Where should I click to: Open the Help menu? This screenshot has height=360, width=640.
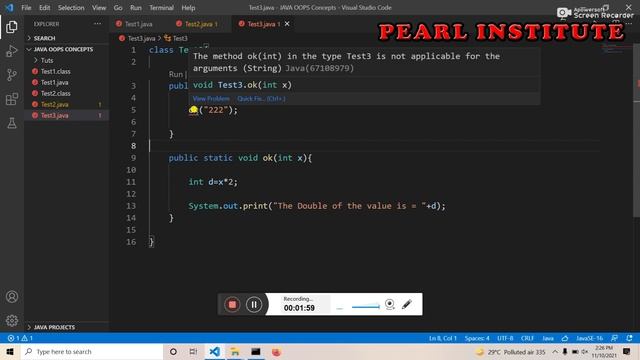[188, 7]
